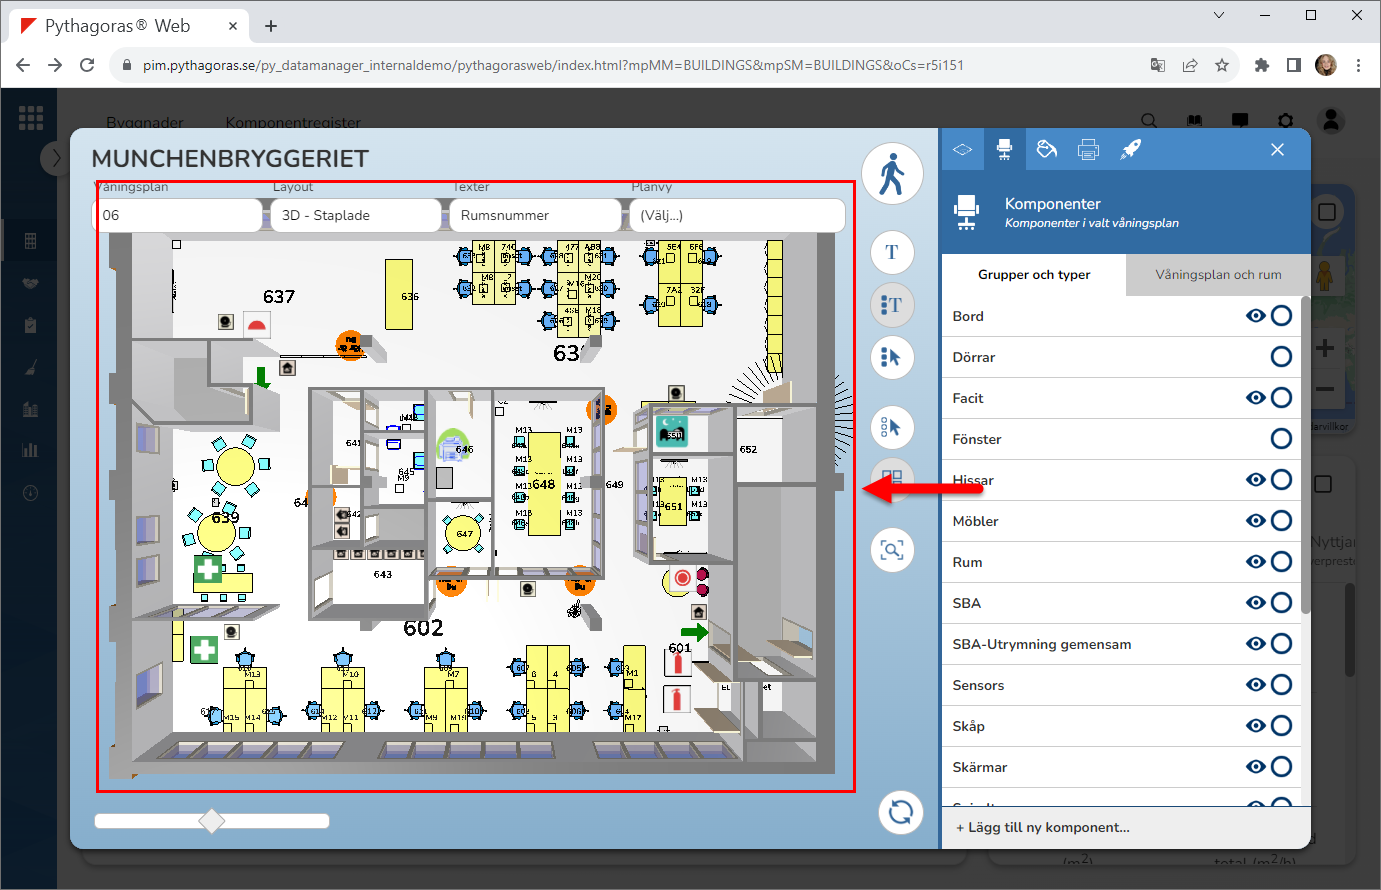The width and height of the screenshot is (1381, 890).
Task: Open the Layout dropdown 3D - Staplade
Action: pyautogui.click(x=355, y=215)
